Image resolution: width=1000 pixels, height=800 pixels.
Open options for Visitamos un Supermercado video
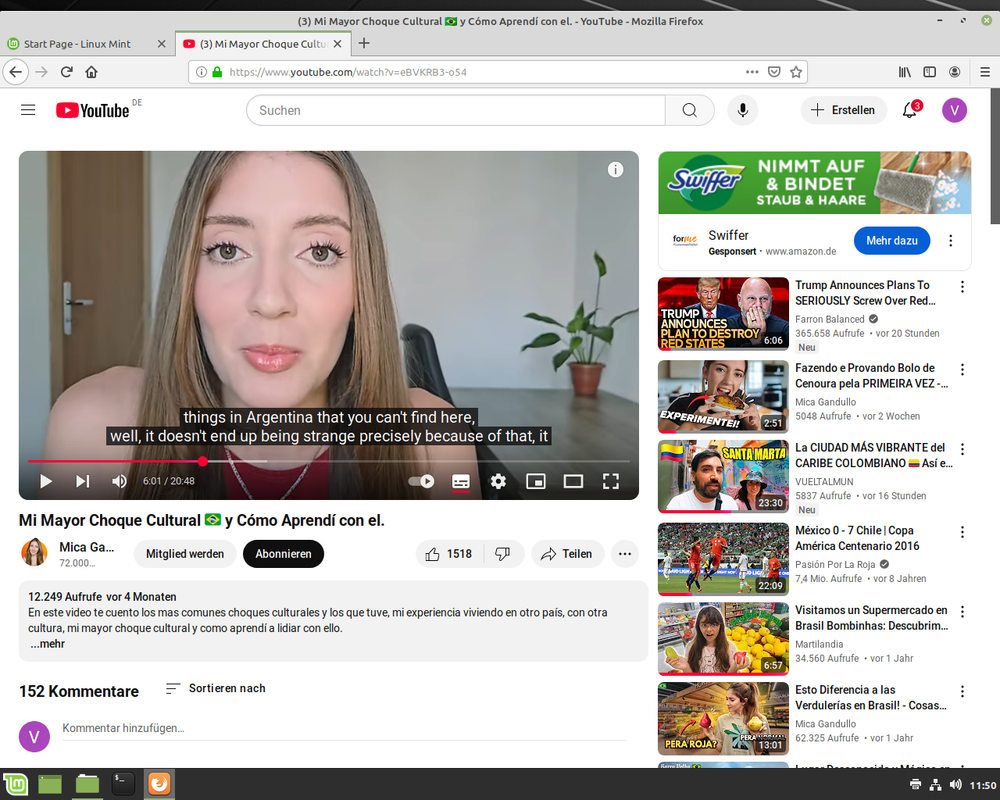(x=962, y=612)
